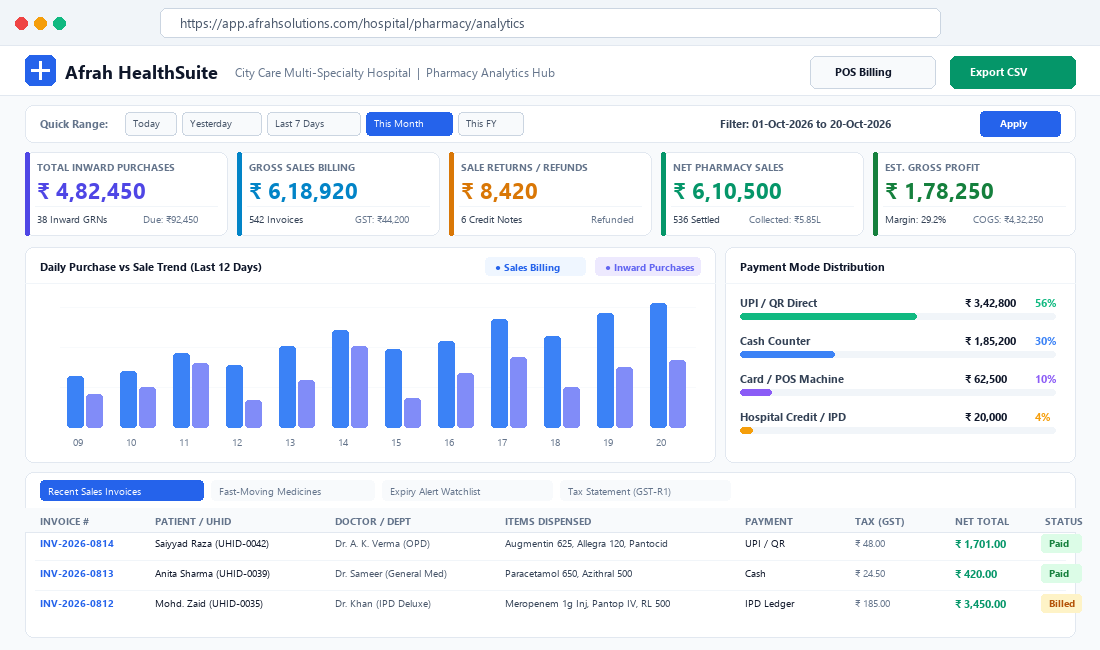Click the Sale Returns amount ₹ 8,420
This screenshot has height=650, width=1100.
click(x=499, y=191)
